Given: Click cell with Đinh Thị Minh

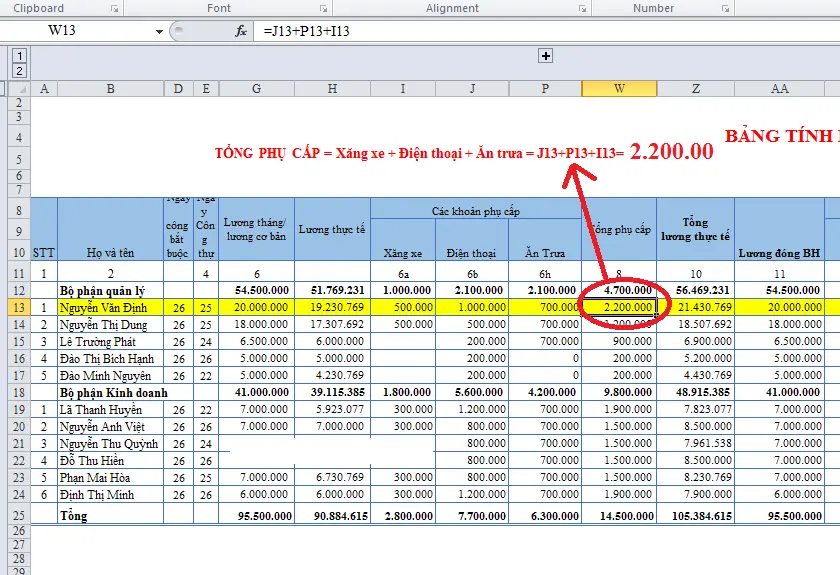Looking at the screenshot, I should click(x=110, y=495).
